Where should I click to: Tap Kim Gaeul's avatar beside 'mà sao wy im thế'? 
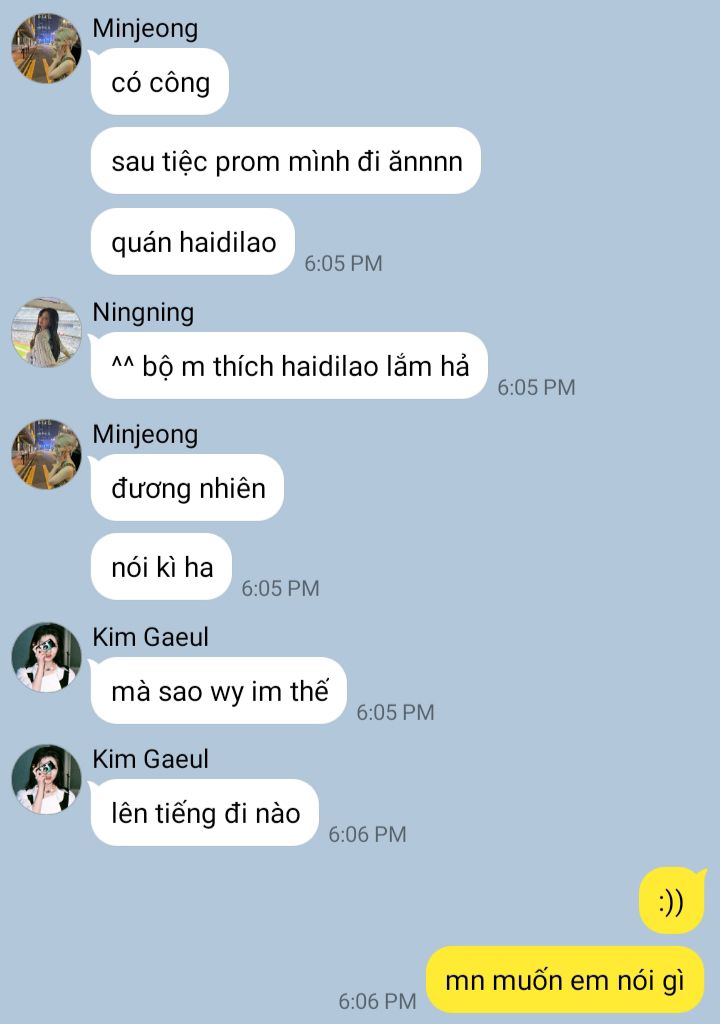point(46,658)
